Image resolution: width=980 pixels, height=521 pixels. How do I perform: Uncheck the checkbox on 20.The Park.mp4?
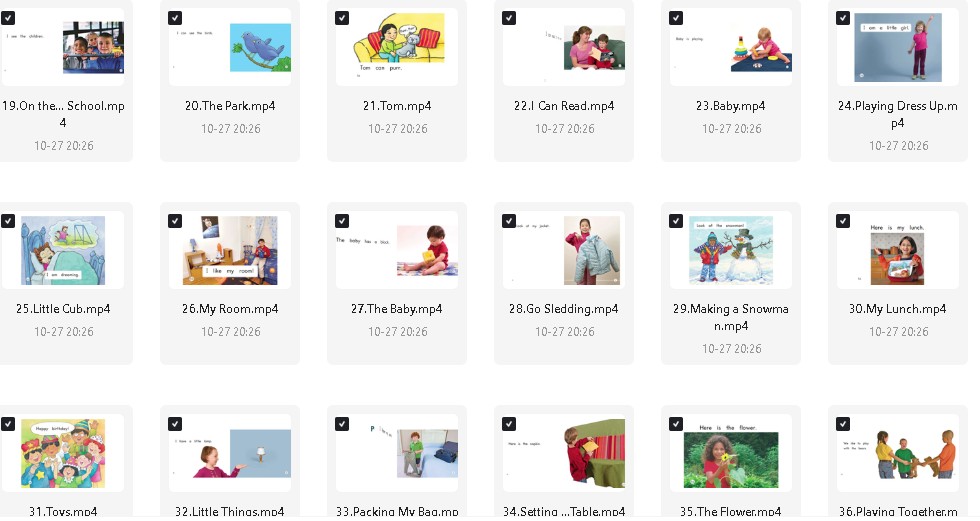pyautogui.click(x=175, y=18)
